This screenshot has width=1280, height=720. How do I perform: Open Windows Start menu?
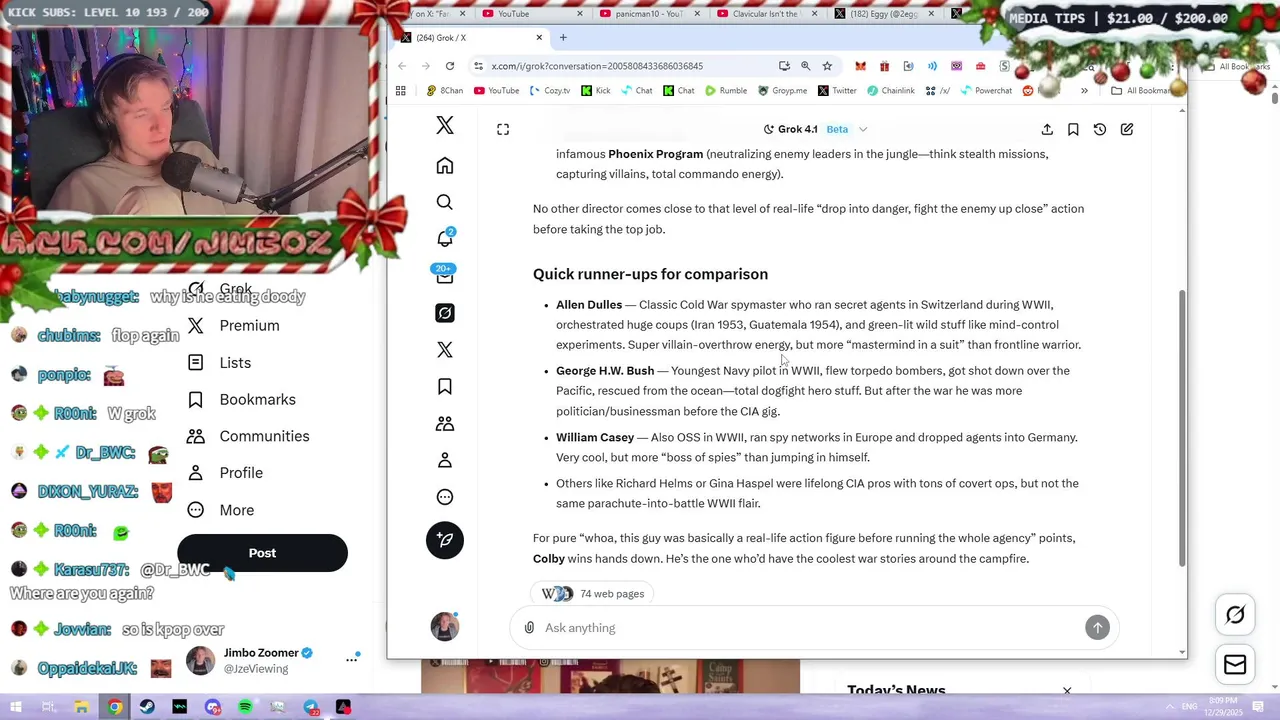[16, 707]
